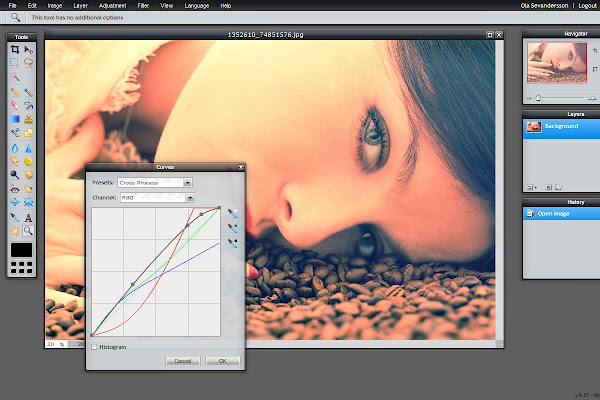Viewport: 600px width, 400px height.
Task: Select the Magic Wand tool
Action: [15, 77]
